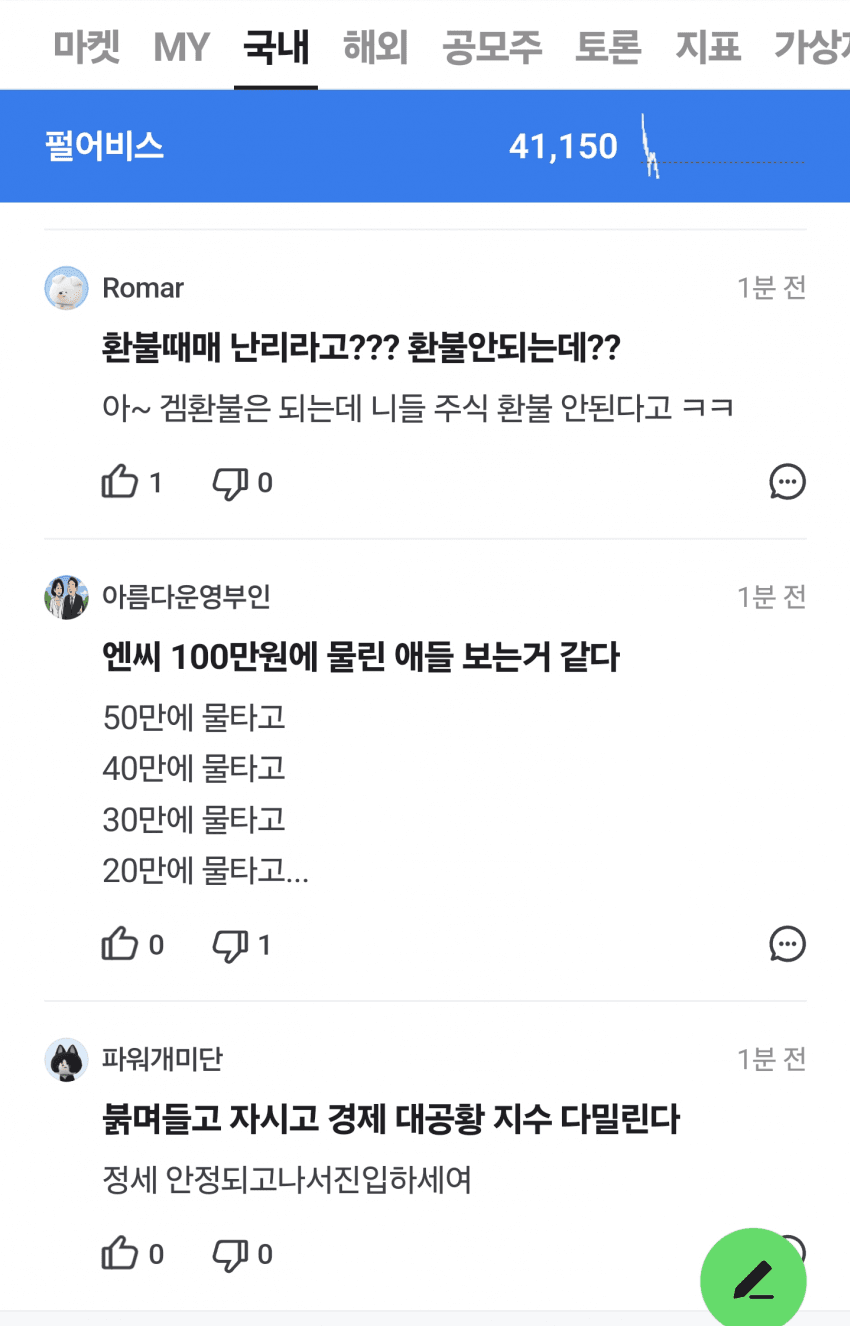This screenshot has width=850, height=1326.
Task: Tap the green write-post pencil button
Action: (753, 1280)
